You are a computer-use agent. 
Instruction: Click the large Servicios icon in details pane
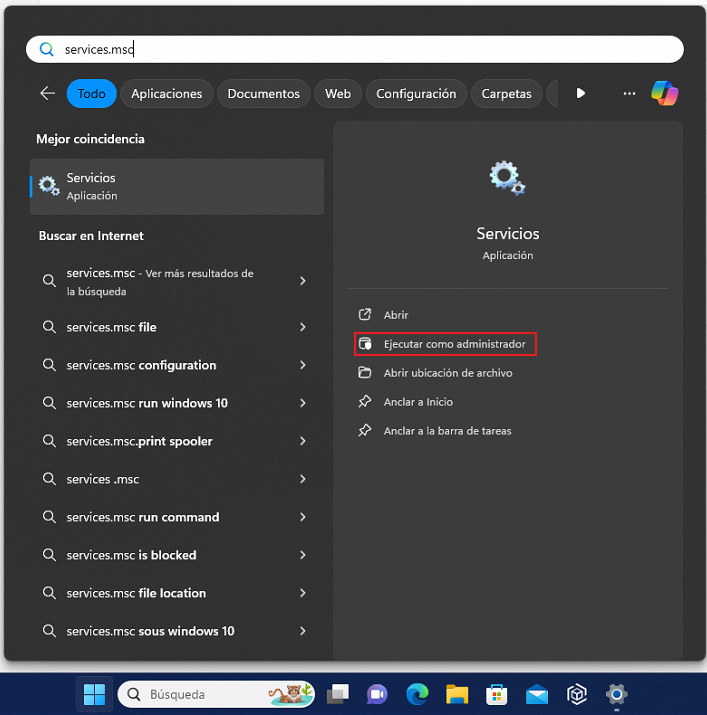(507, 178)
